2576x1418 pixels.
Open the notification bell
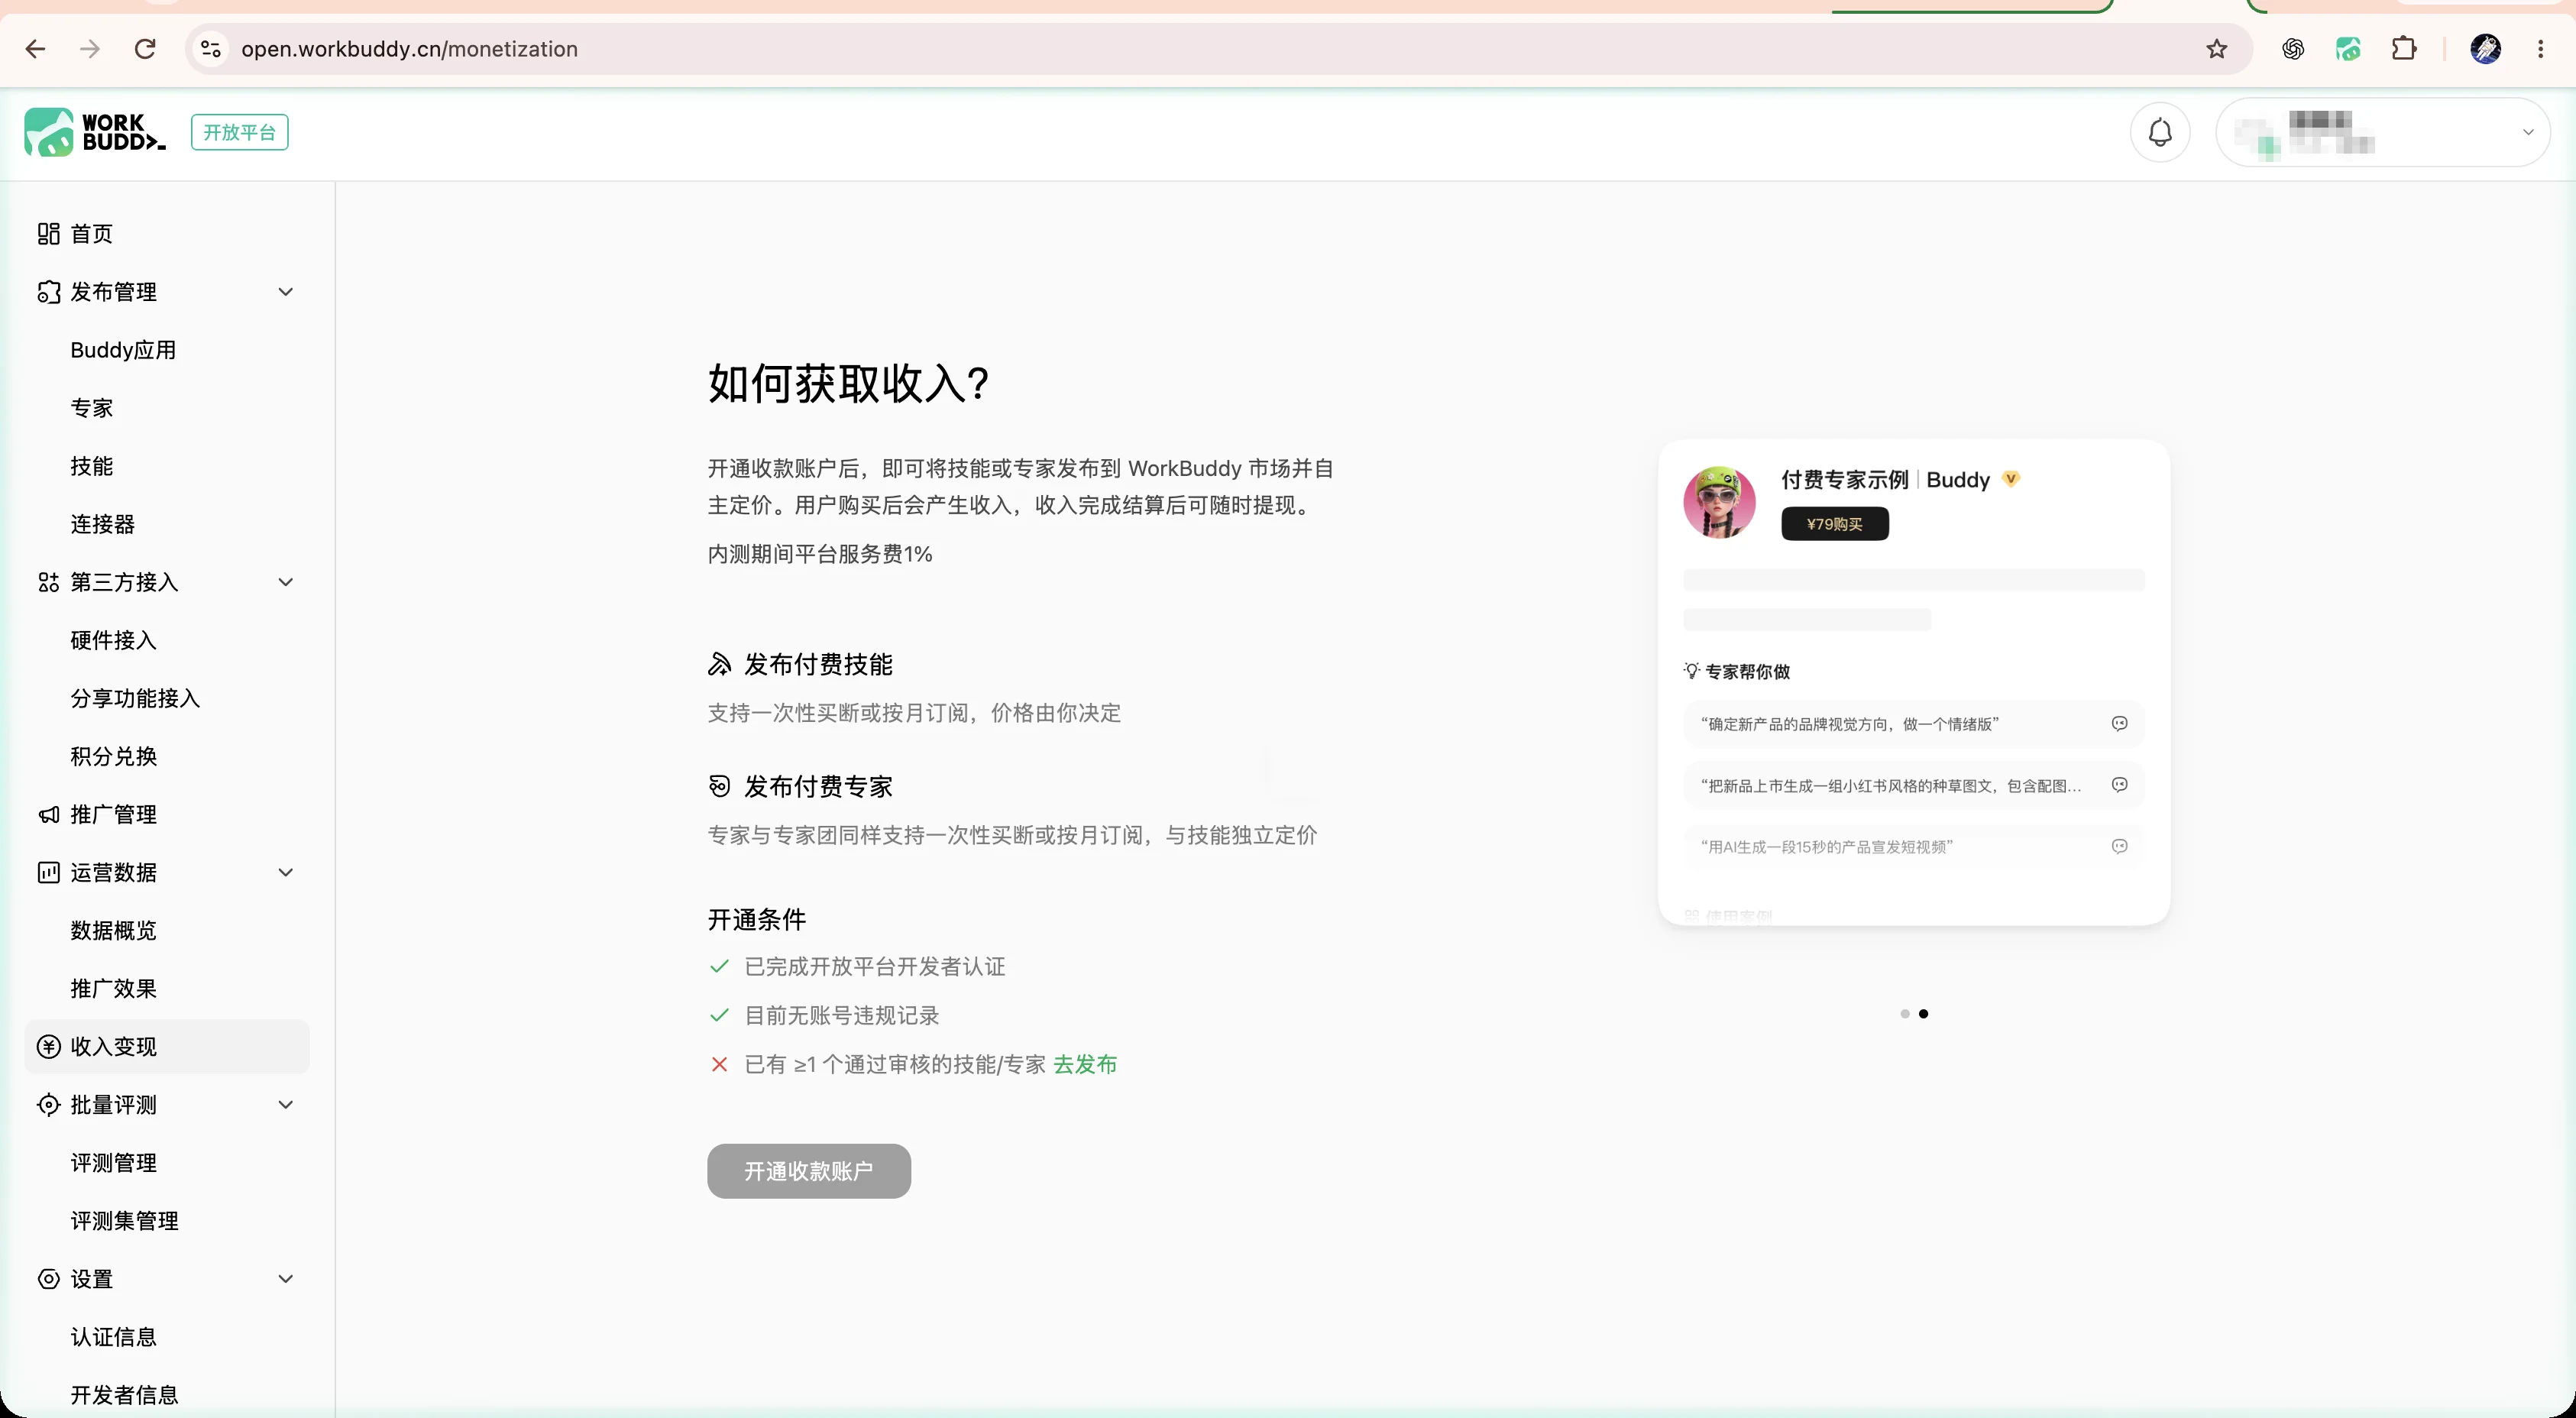coord(2160,132)
